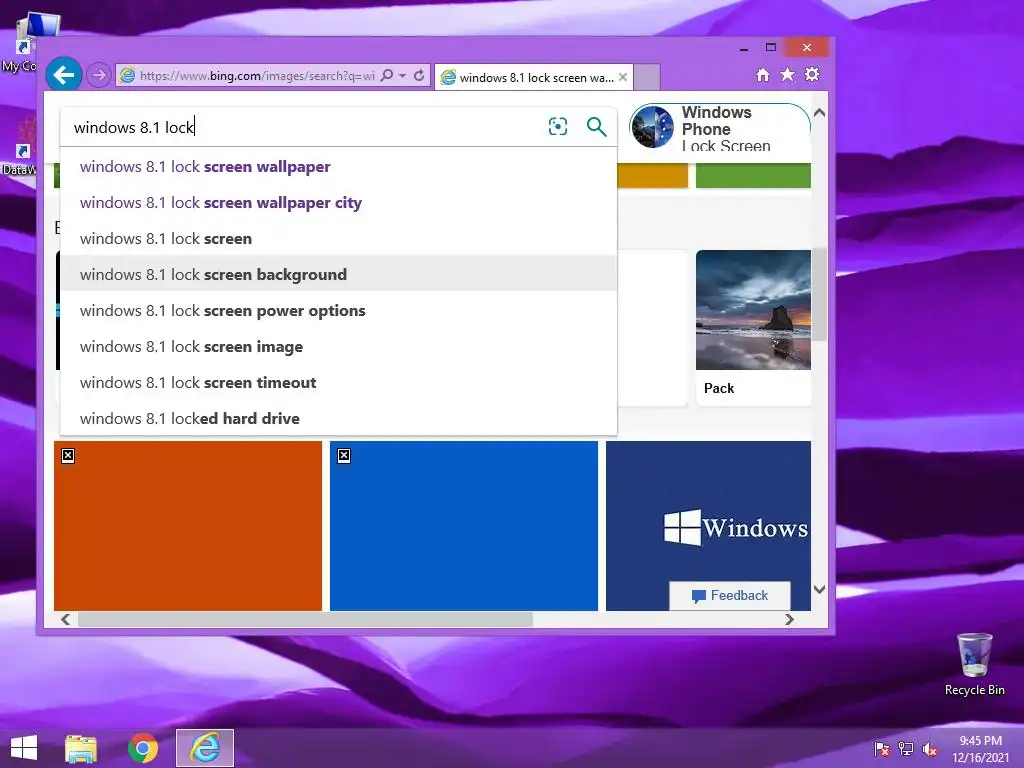Choose suggestion 'windows 8.1 lock screen'
Screen dimensions: 1024x768
(x=338, y=238)
